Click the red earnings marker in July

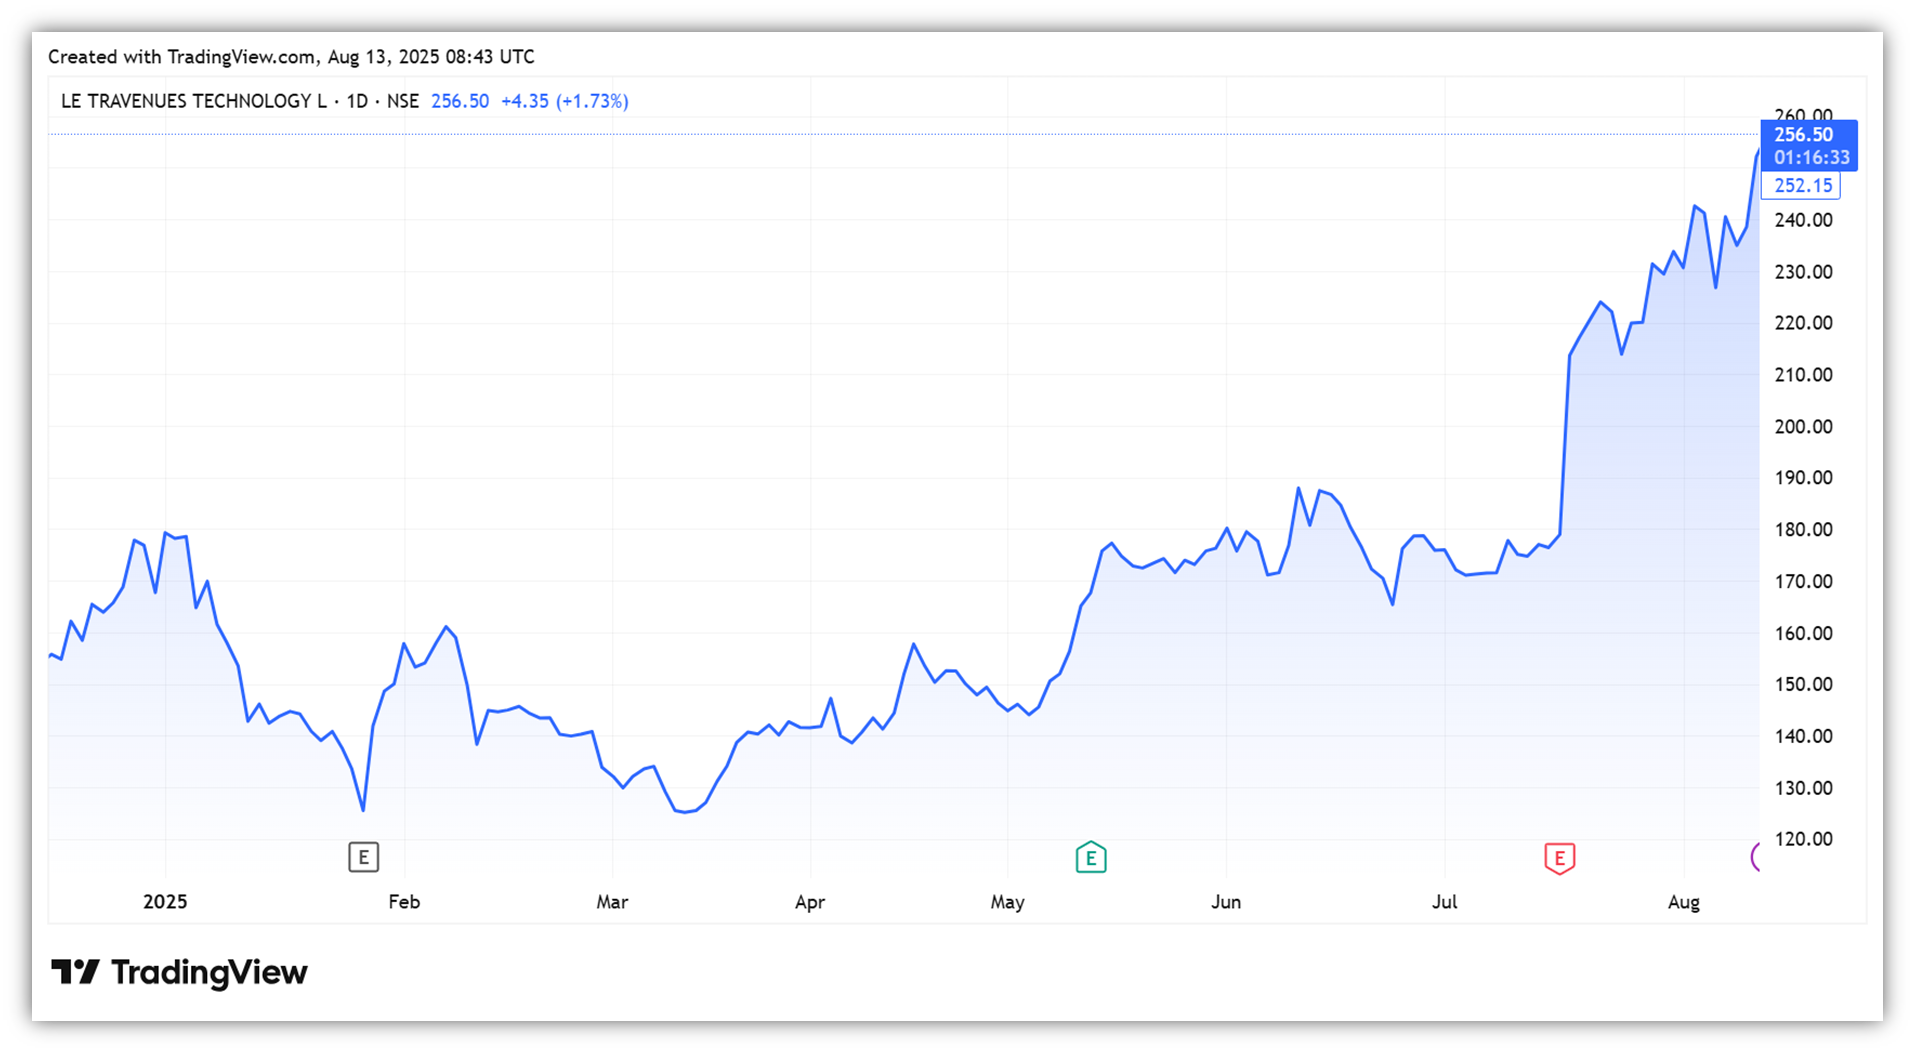click(x=1559, y=858)
